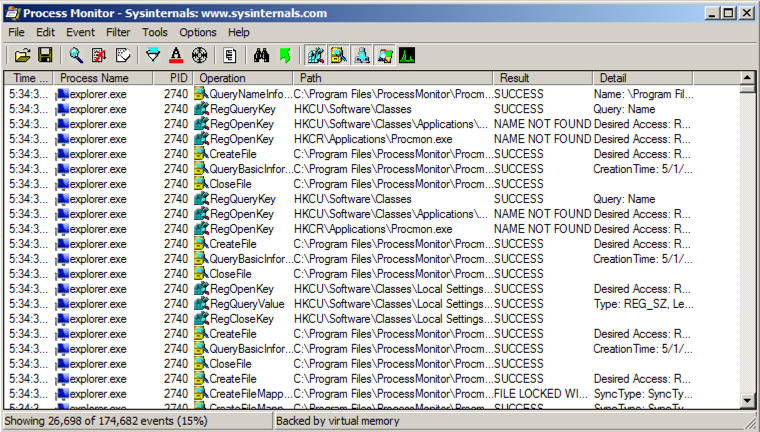
Task: Click the 'Showing 26,698 of 174,682 events' status
Action: (106, 421)
